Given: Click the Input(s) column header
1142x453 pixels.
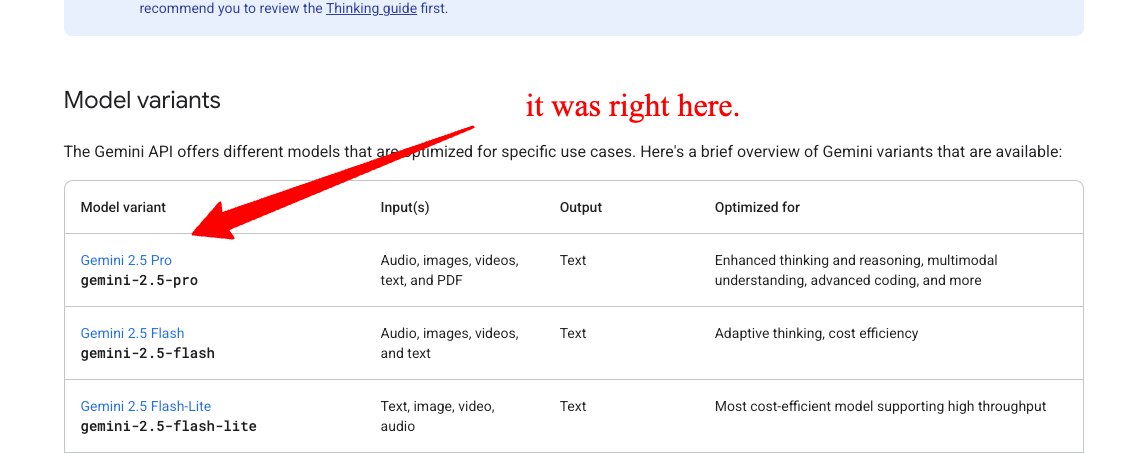Looking at the screenshot, I should [405, 207].
